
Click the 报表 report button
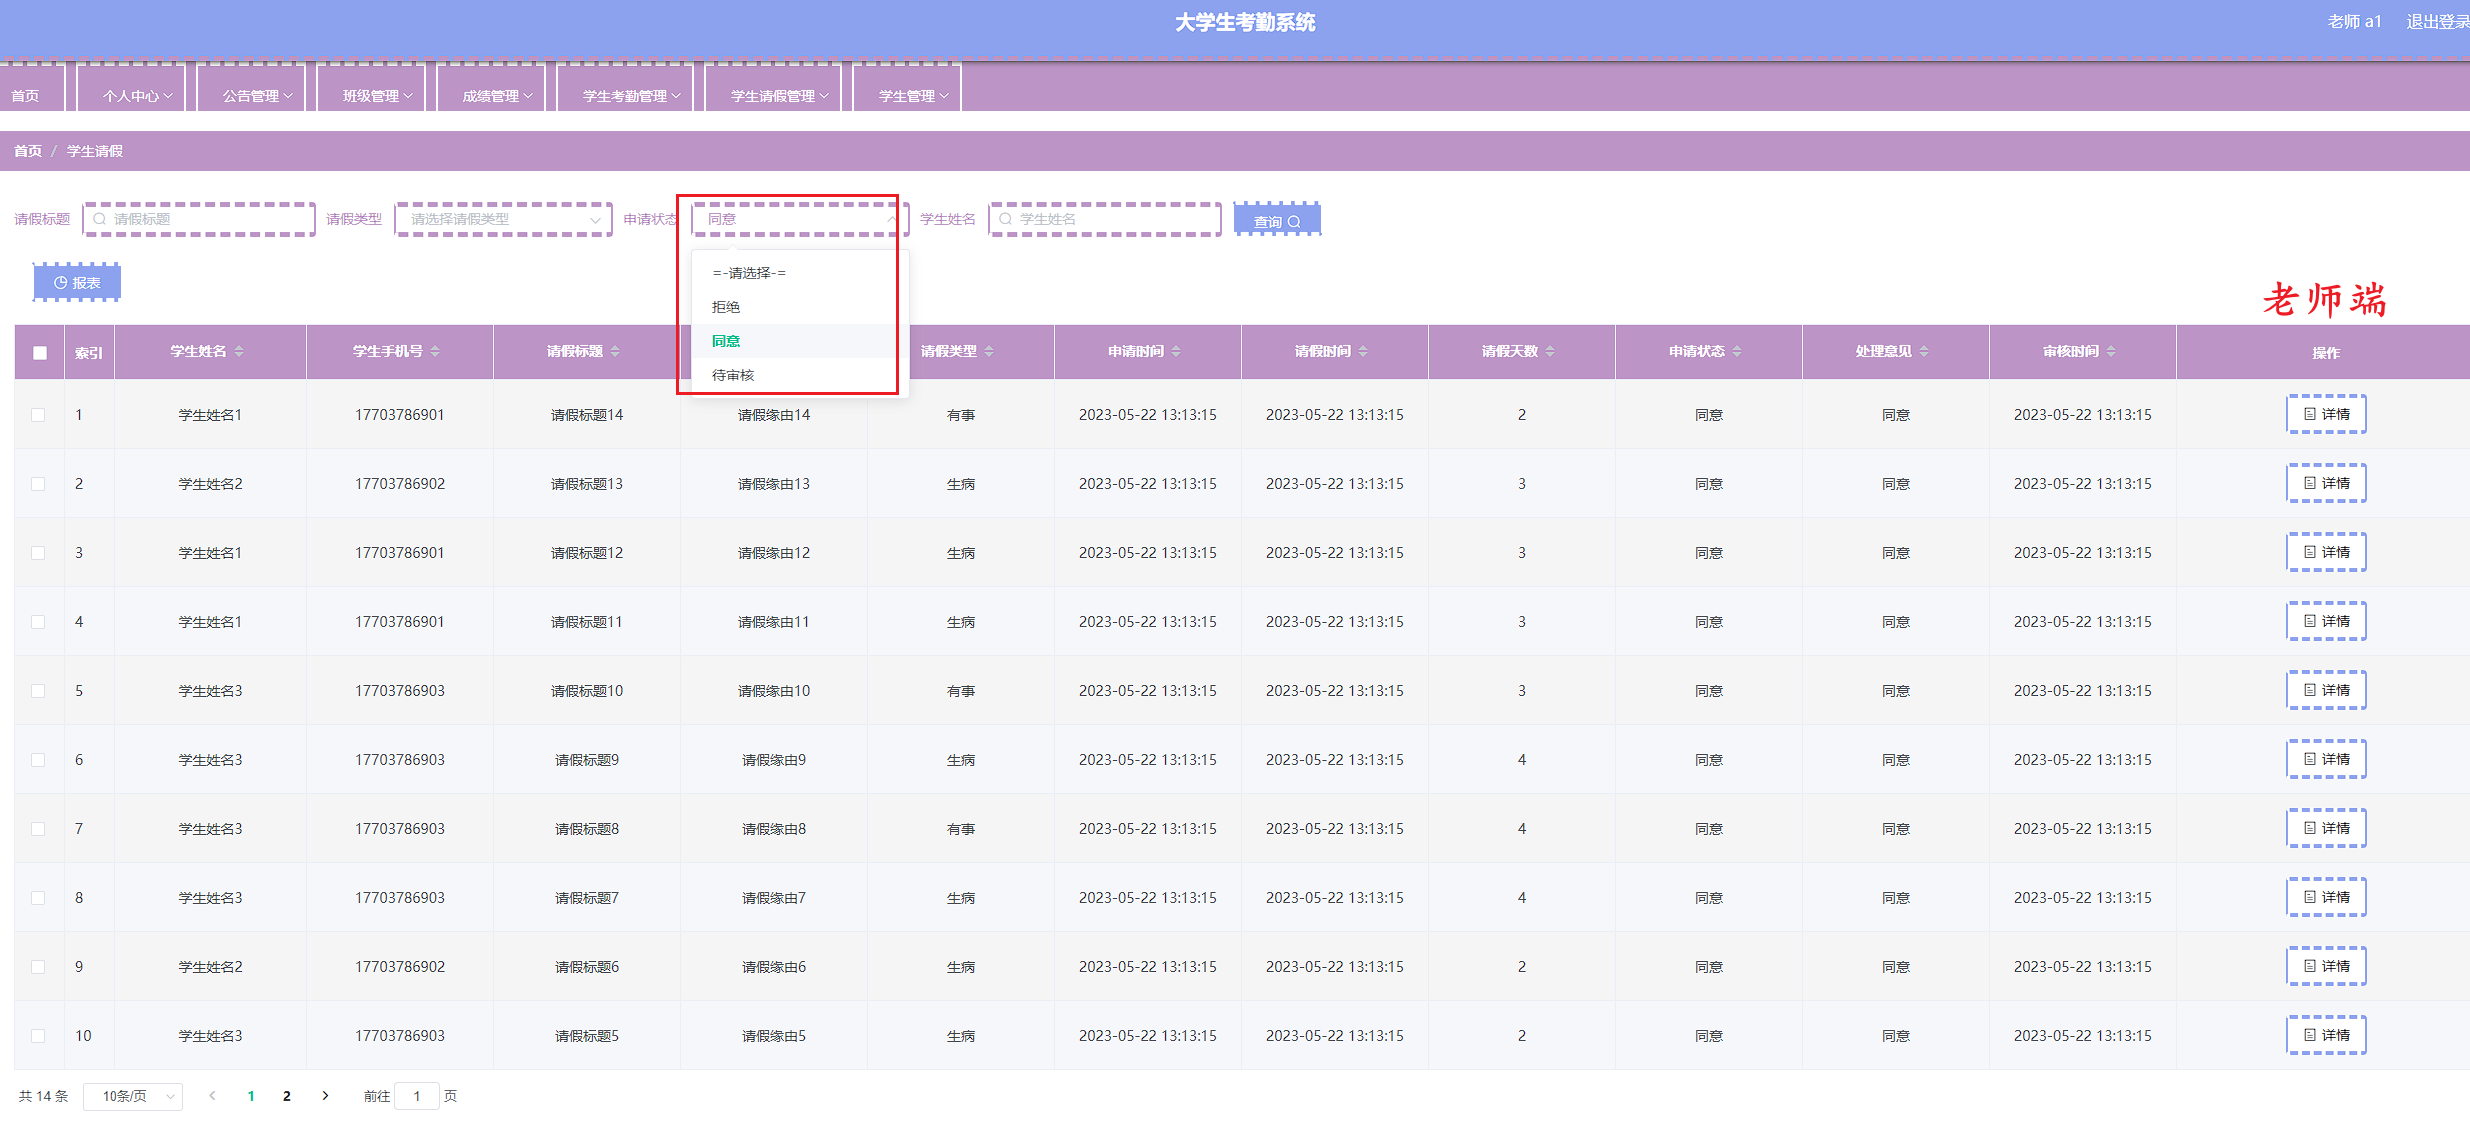click(77, 283)
